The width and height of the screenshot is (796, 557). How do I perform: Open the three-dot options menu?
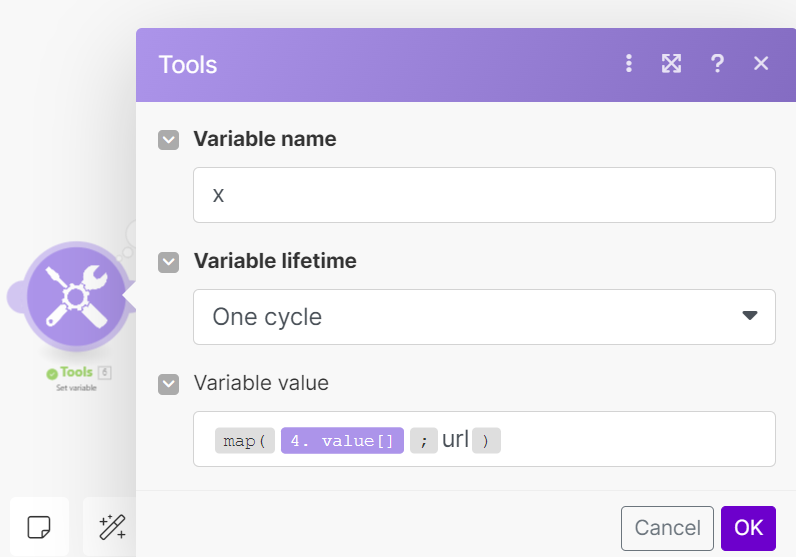[629, 64]
